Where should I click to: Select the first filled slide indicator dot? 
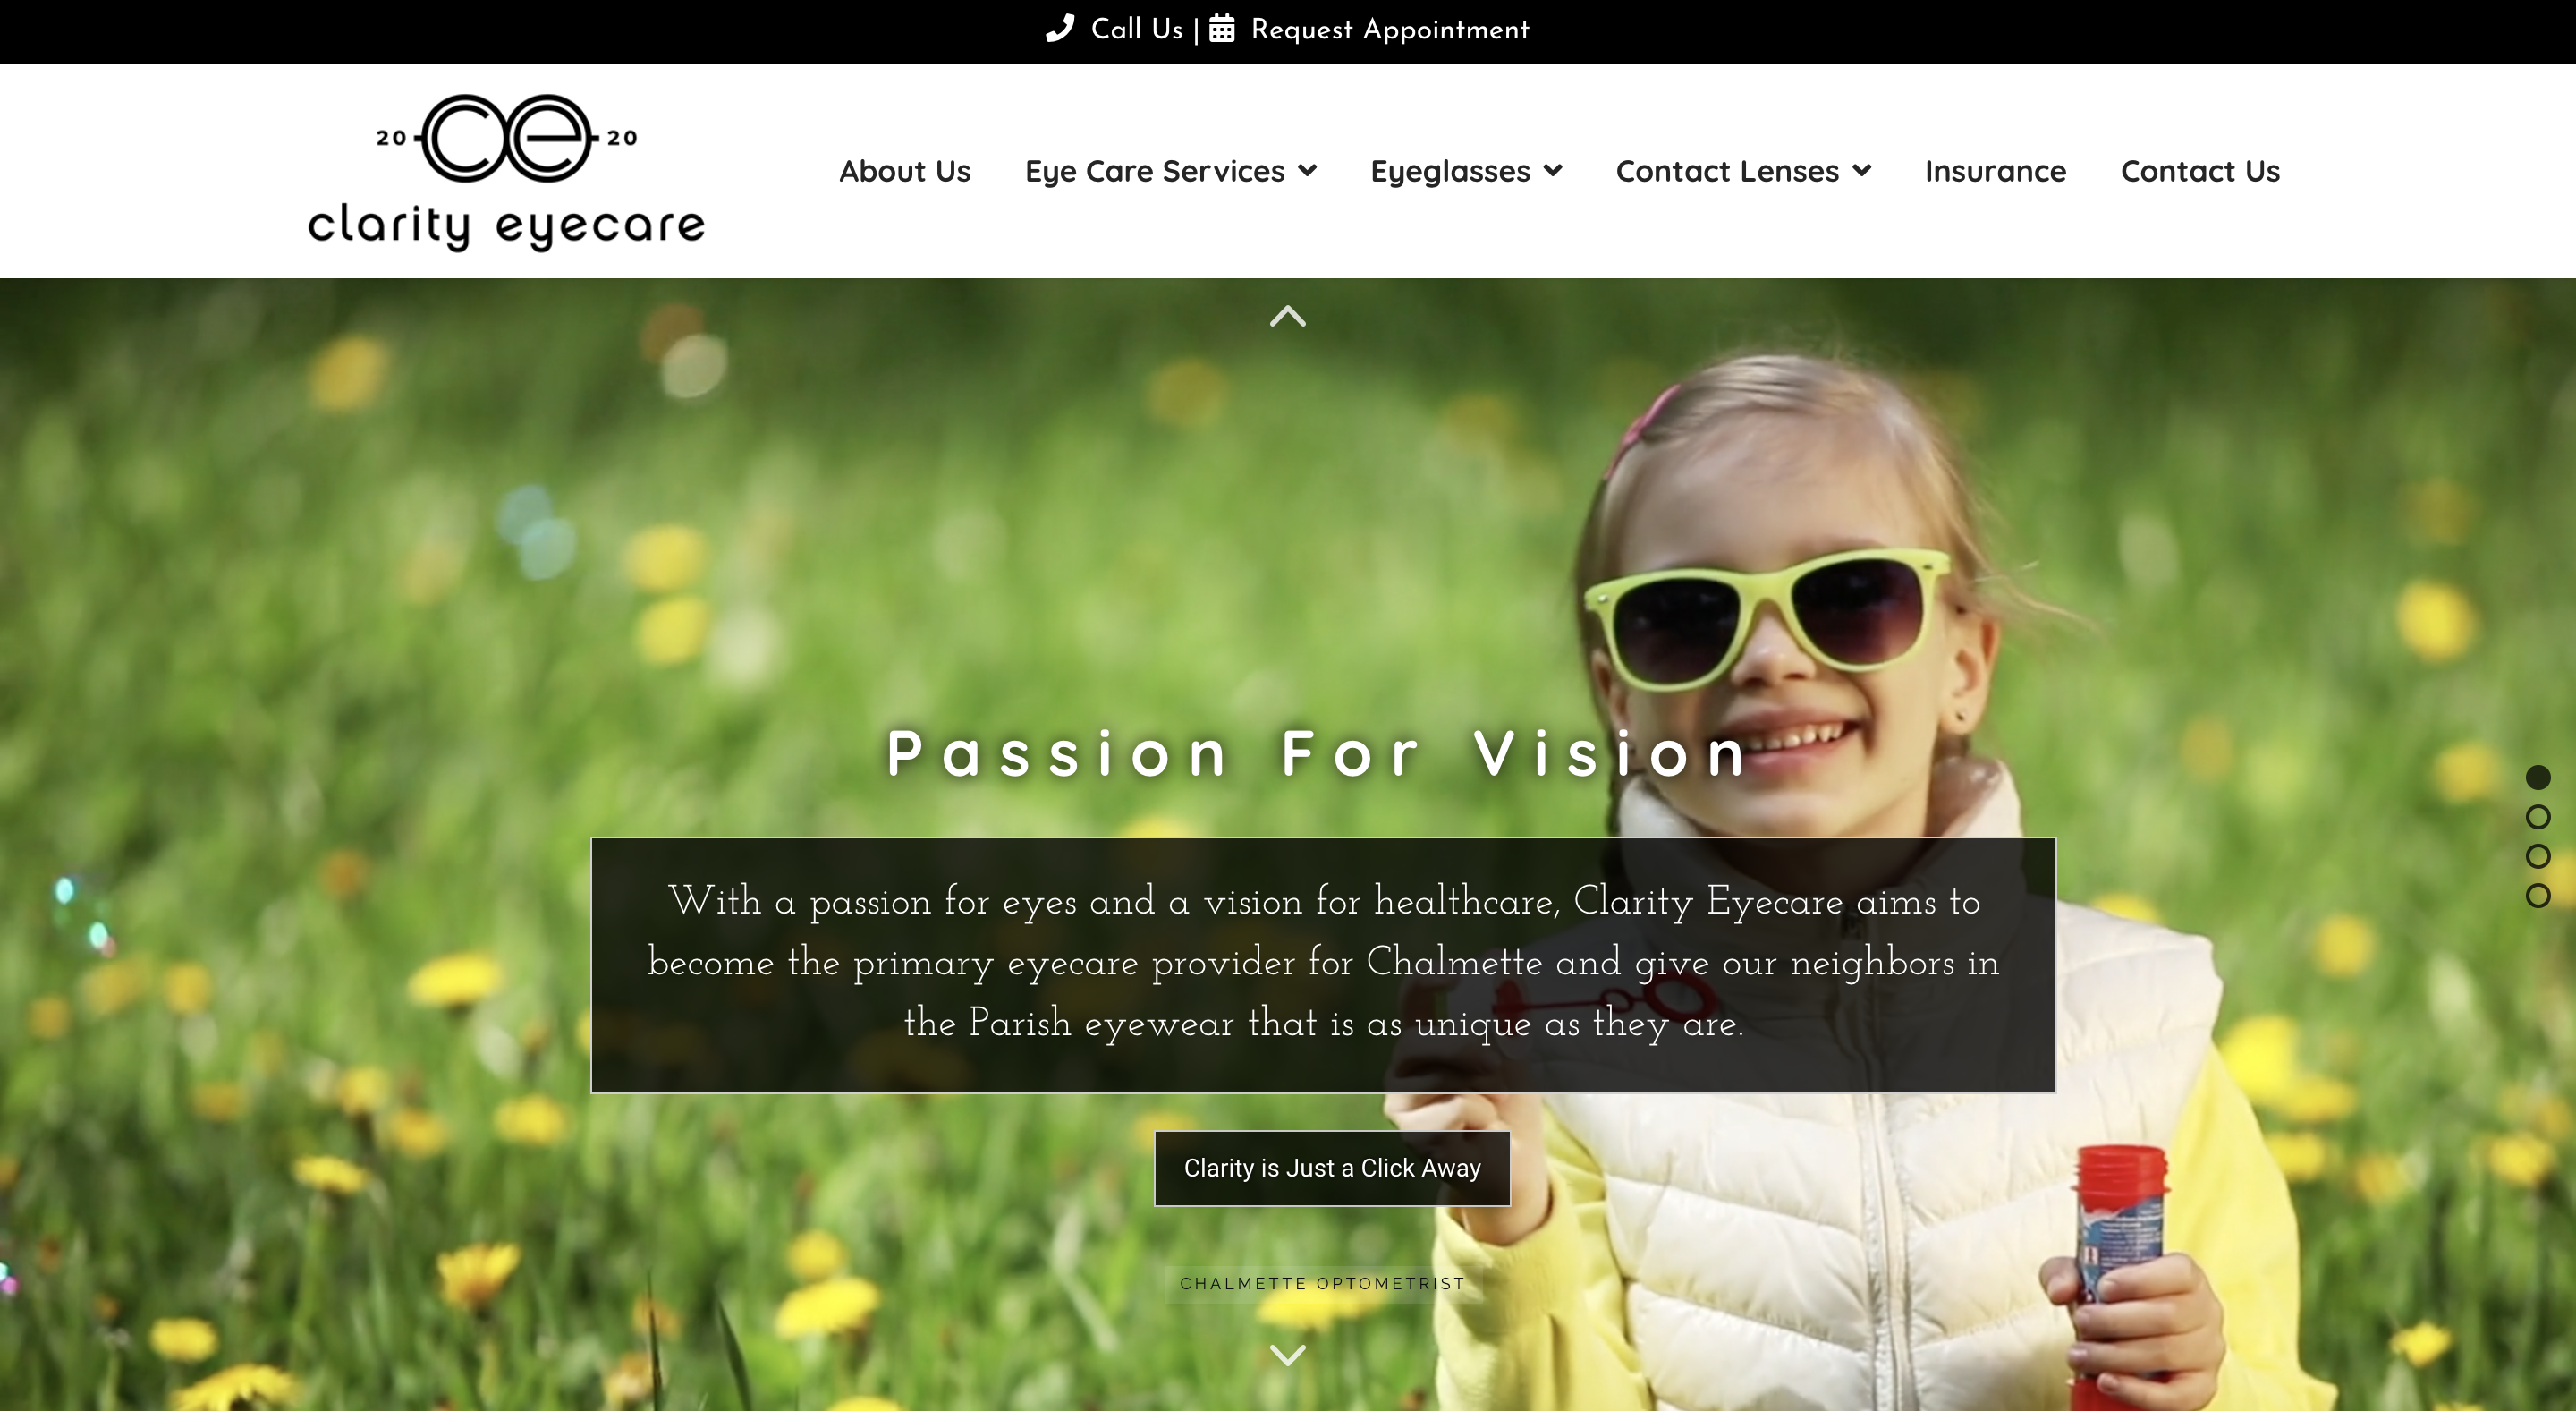(2538, 778)
